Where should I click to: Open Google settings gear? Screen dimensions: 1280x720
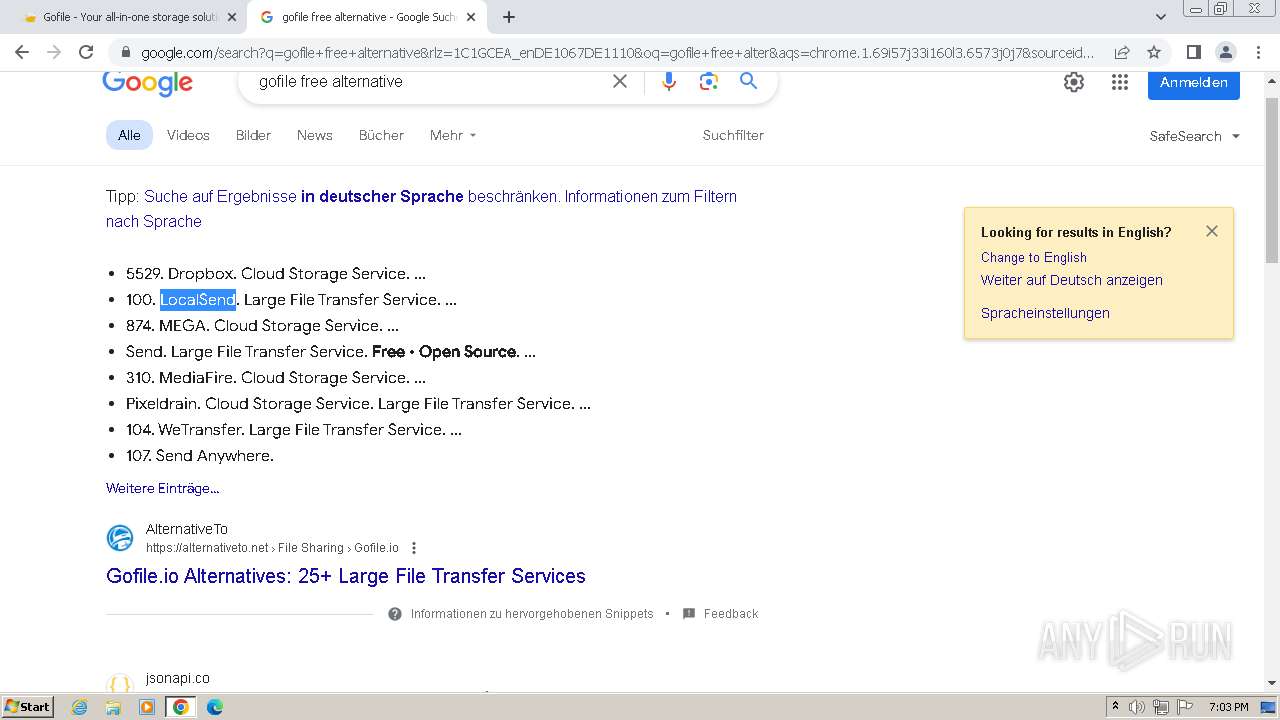pos(1074,82)
